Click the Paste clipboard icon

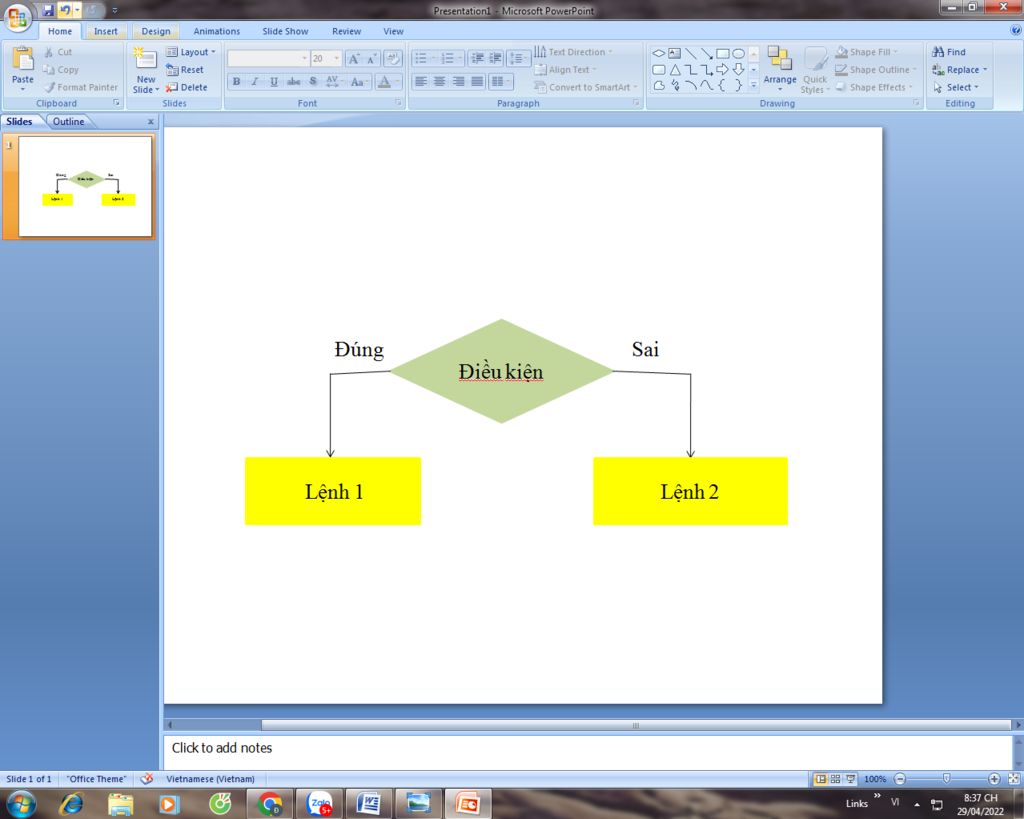pyautogui.click(x=23, y=59)
